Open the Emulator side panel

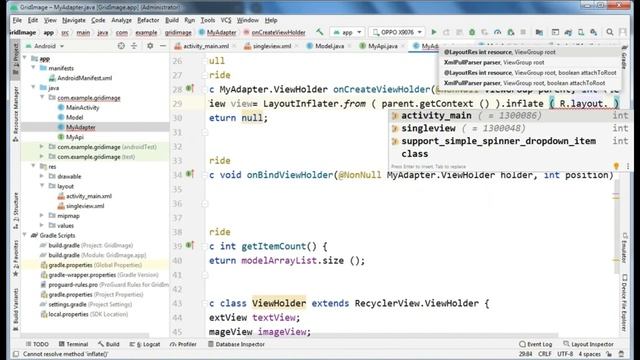point(624,249)
